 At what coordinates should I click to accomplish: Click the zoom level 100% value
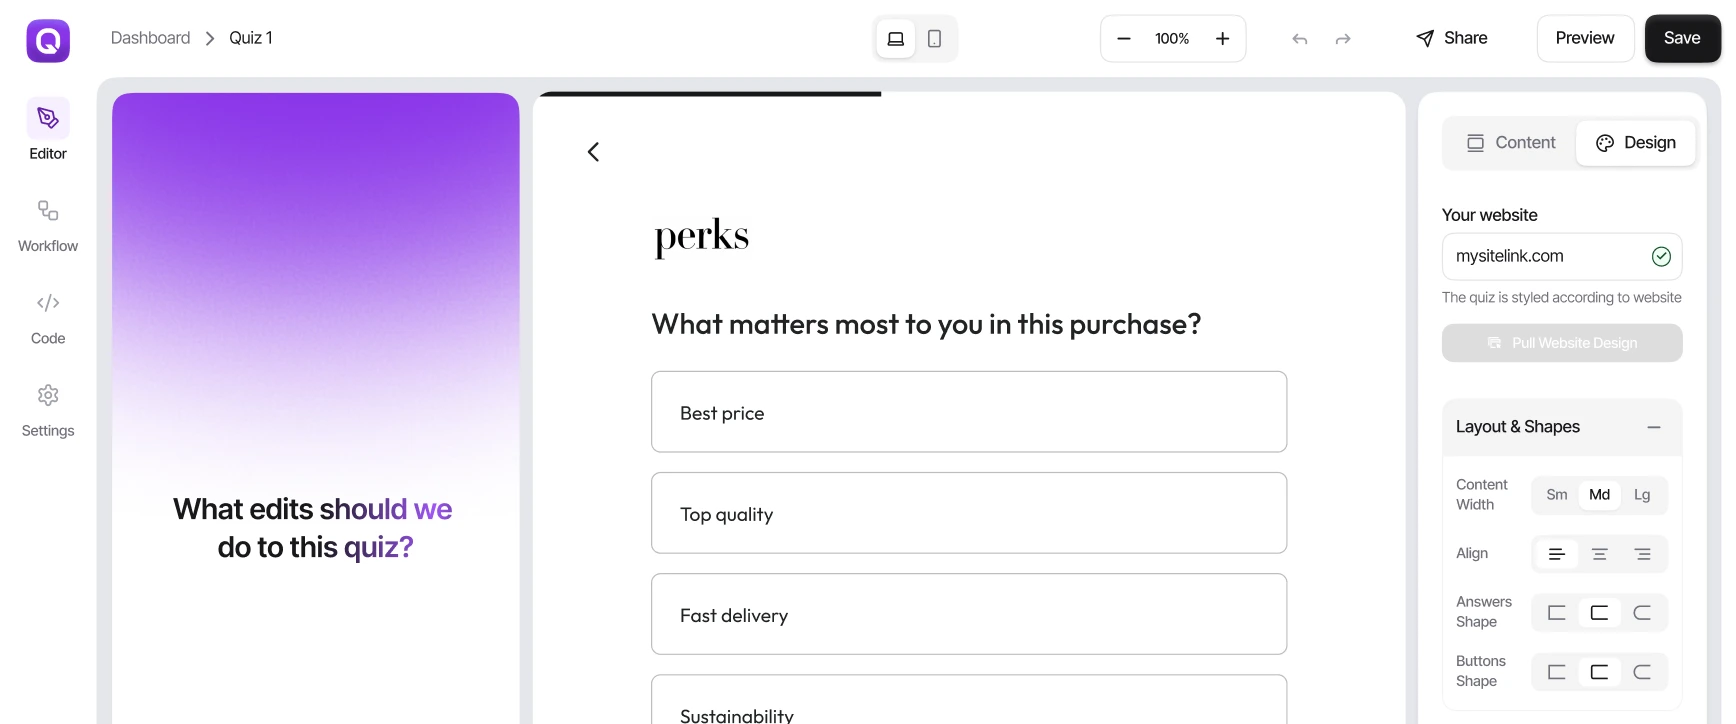tap(1172, 39)
